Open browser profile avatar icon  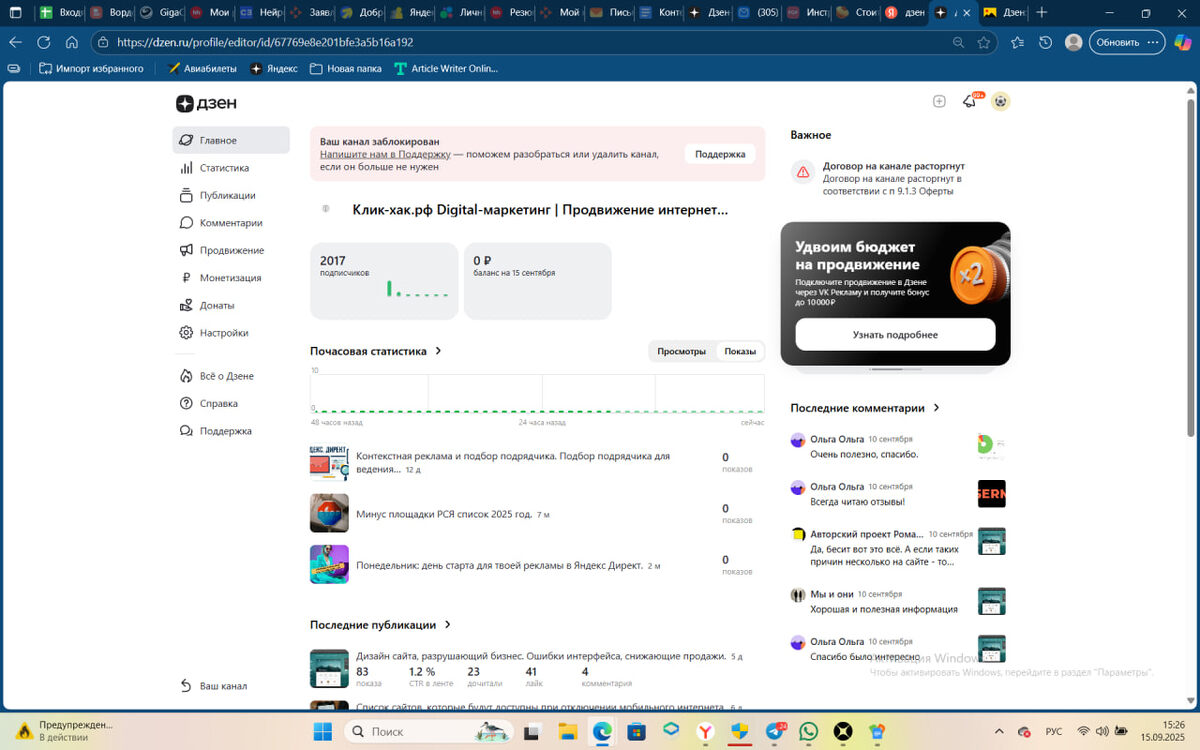point(1073,43)
